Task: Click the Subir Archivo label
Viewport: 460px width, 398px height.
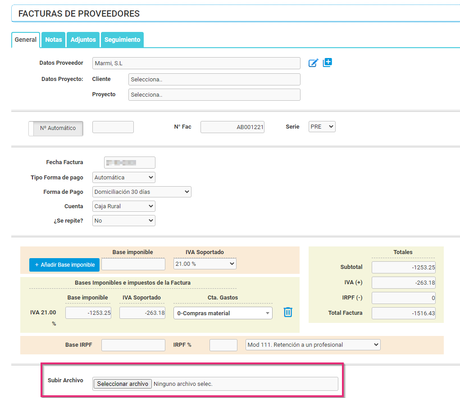Action: coord(65,380)
